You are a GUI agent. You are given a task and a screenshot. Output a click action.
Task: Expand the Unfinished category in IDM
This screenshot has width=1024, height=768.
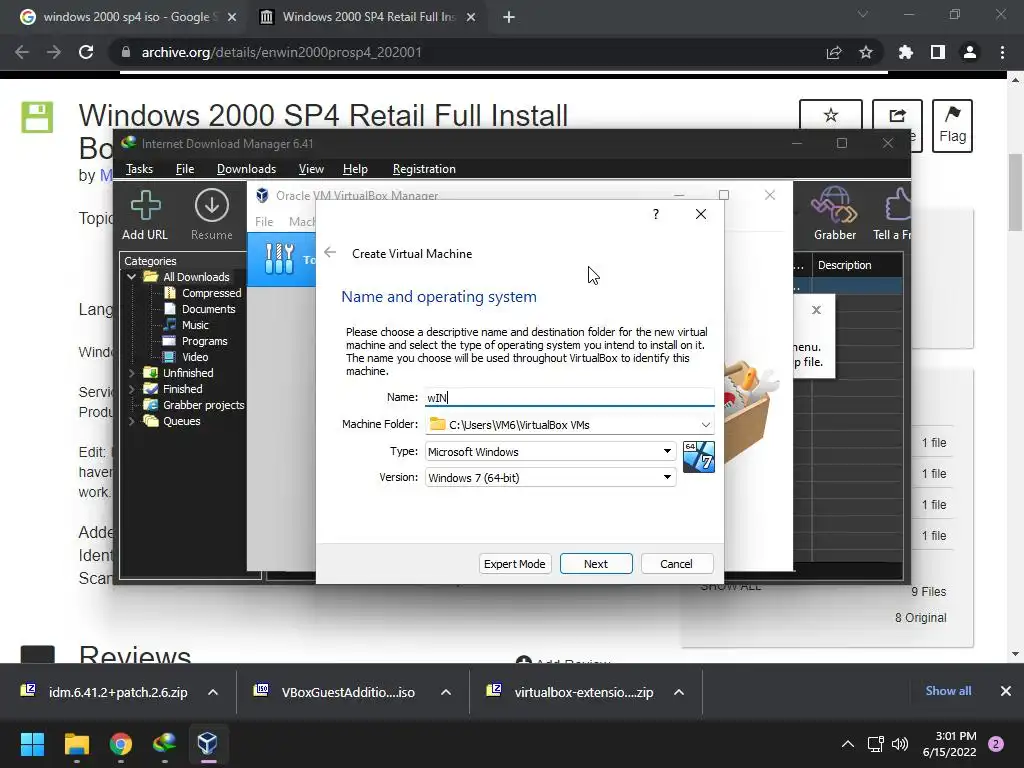[131, 373]
